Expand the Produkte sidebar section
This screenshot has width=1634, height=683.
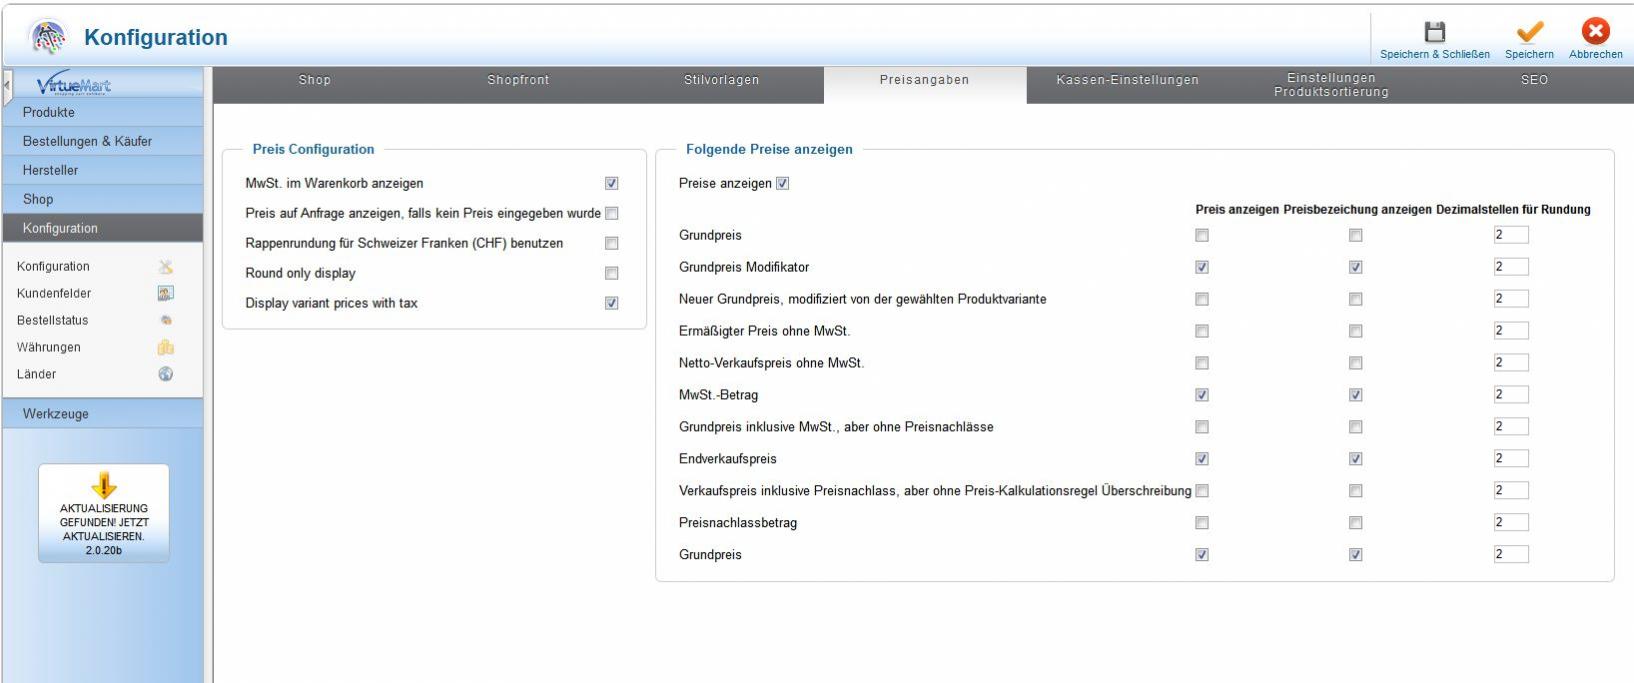click(49, 112)
